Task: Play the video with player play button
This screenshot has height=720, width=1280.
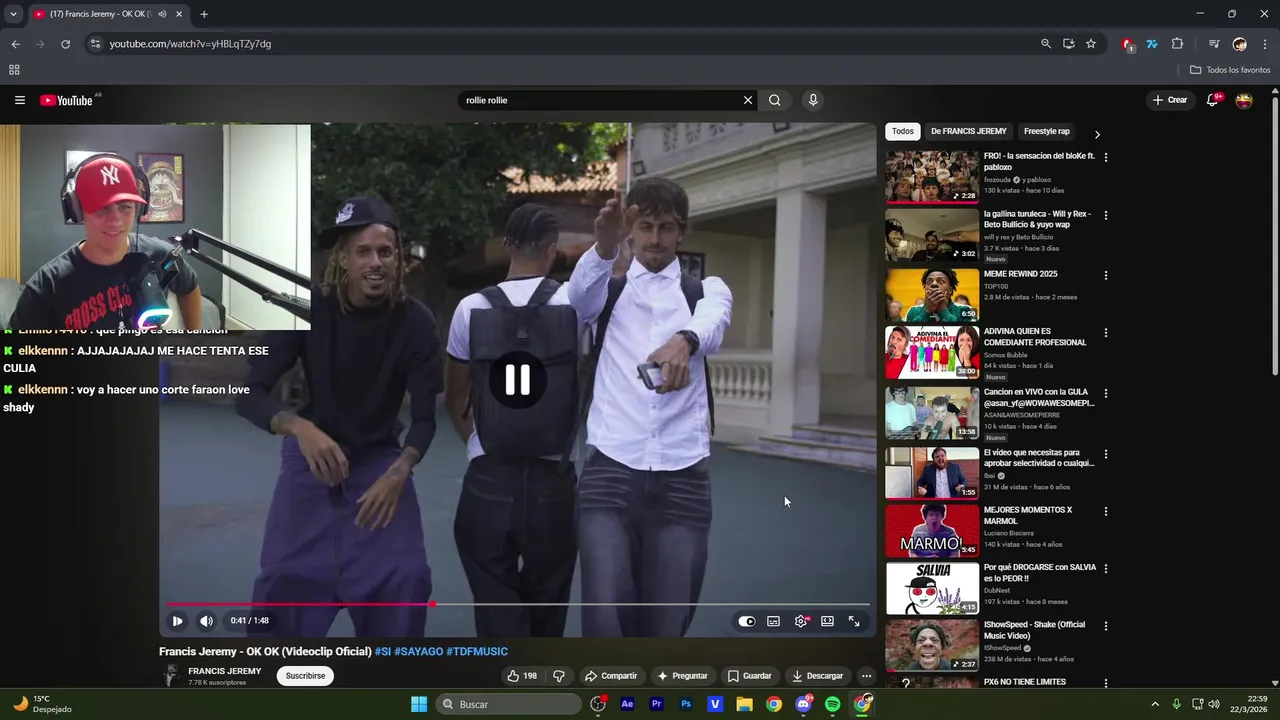Action: point(177,621)
